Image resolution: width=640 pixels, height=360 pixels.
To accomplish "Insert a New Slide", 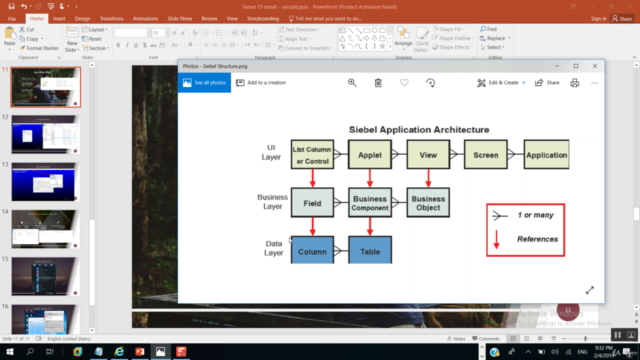I will coord(72,40).
